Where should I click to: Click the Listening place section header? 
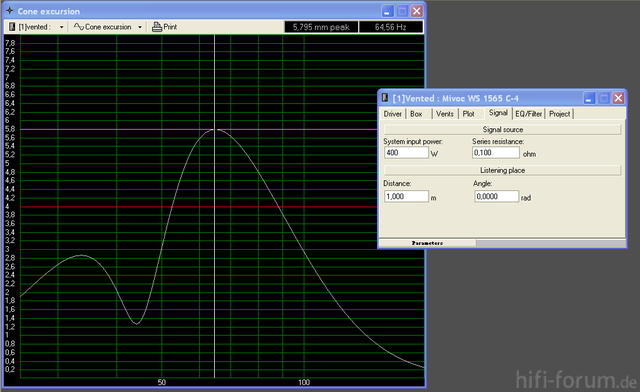[x=502, y=170]
